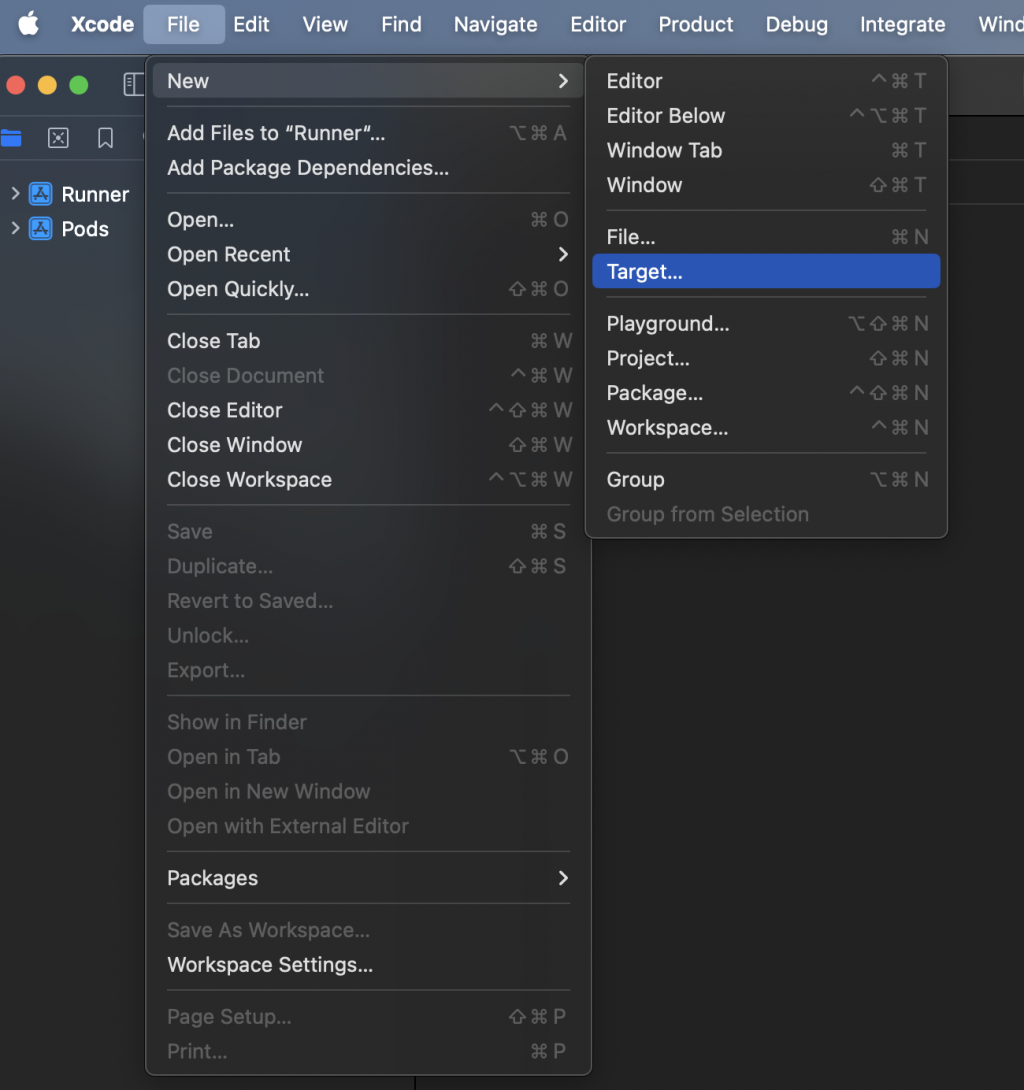1024x1090 pixels.
Task: Open the Apple menu
Action: [29, 24]
